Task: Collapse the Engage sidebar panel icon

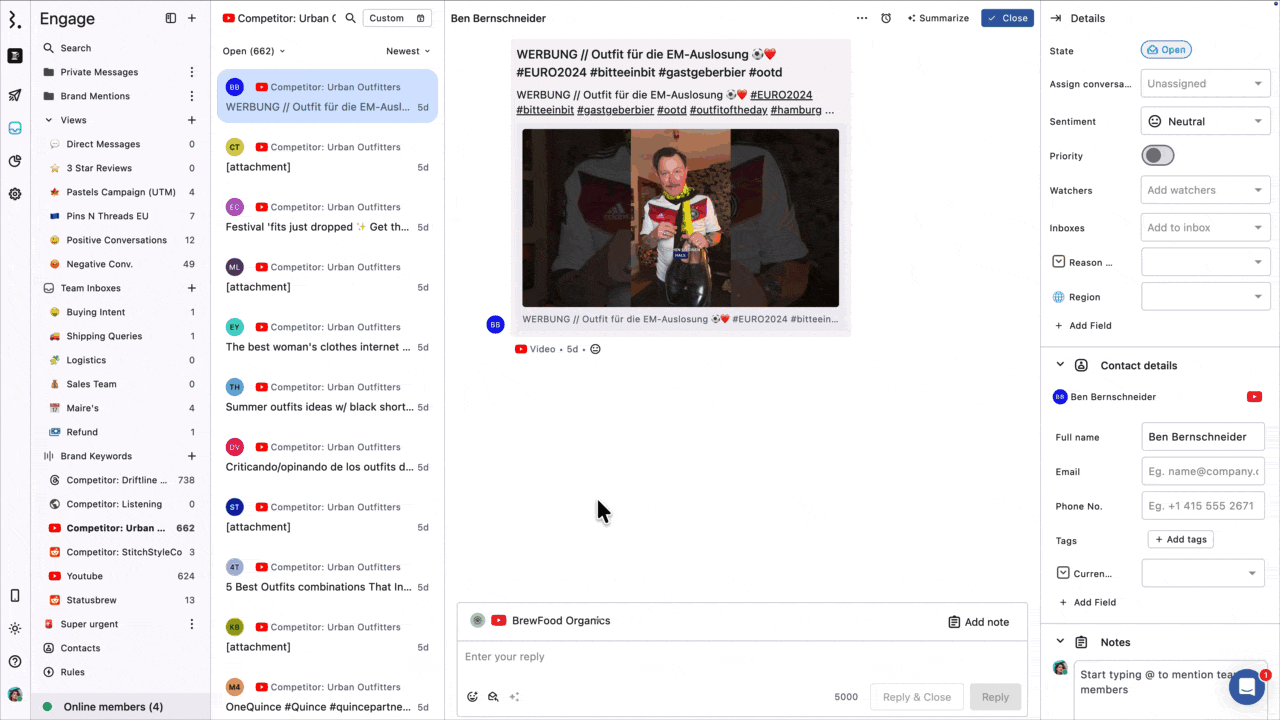Action: (171, 18)
